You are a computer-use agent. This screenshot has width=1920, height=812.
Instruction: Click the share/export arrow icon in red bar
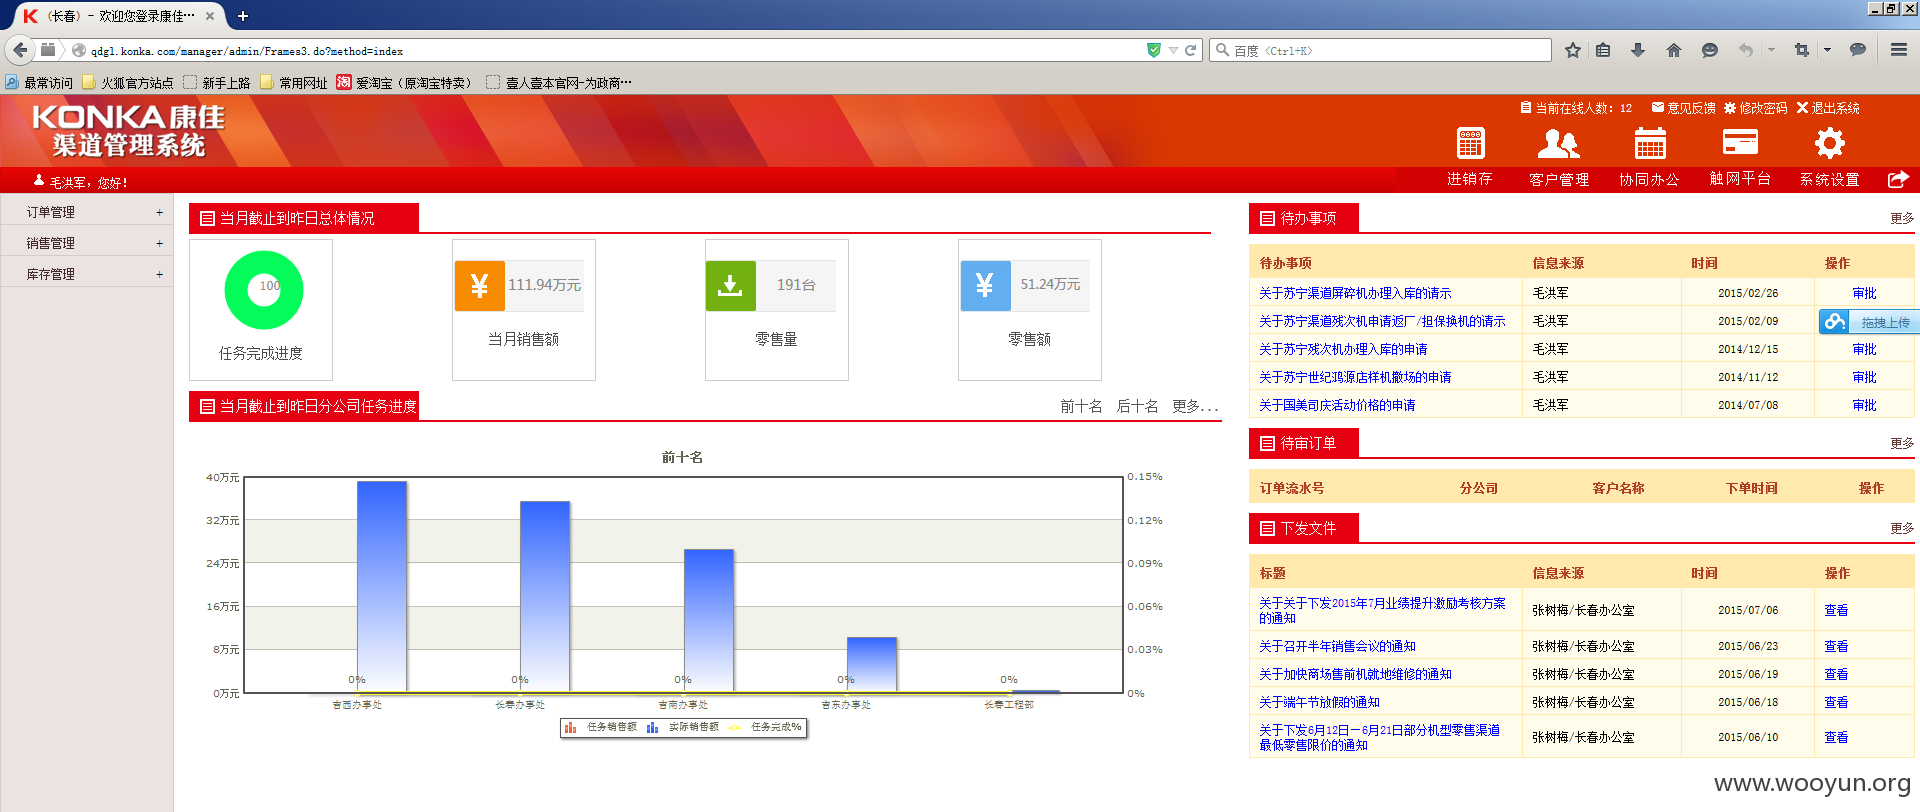(x=1898, y=179)
